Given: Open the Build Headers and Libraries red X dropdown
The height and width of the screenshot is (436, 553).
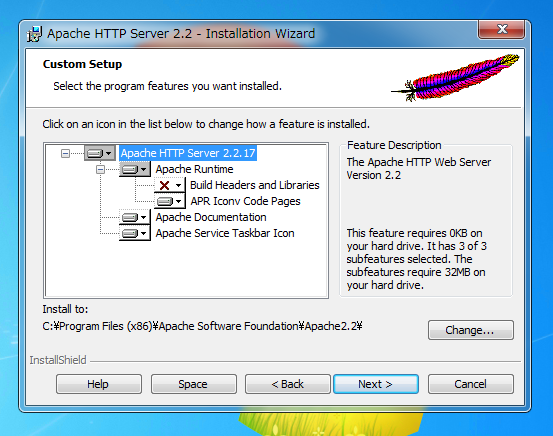Looking at the screenshot, I should point(170,185).
